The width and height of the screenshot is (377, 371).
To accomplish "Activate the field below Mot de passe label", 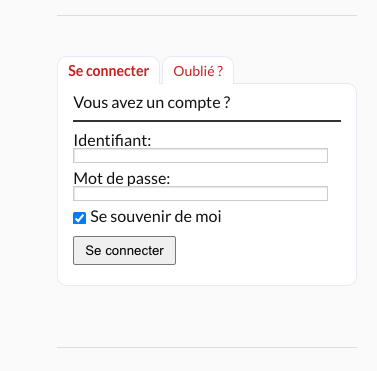I will (x=200, y=194).
